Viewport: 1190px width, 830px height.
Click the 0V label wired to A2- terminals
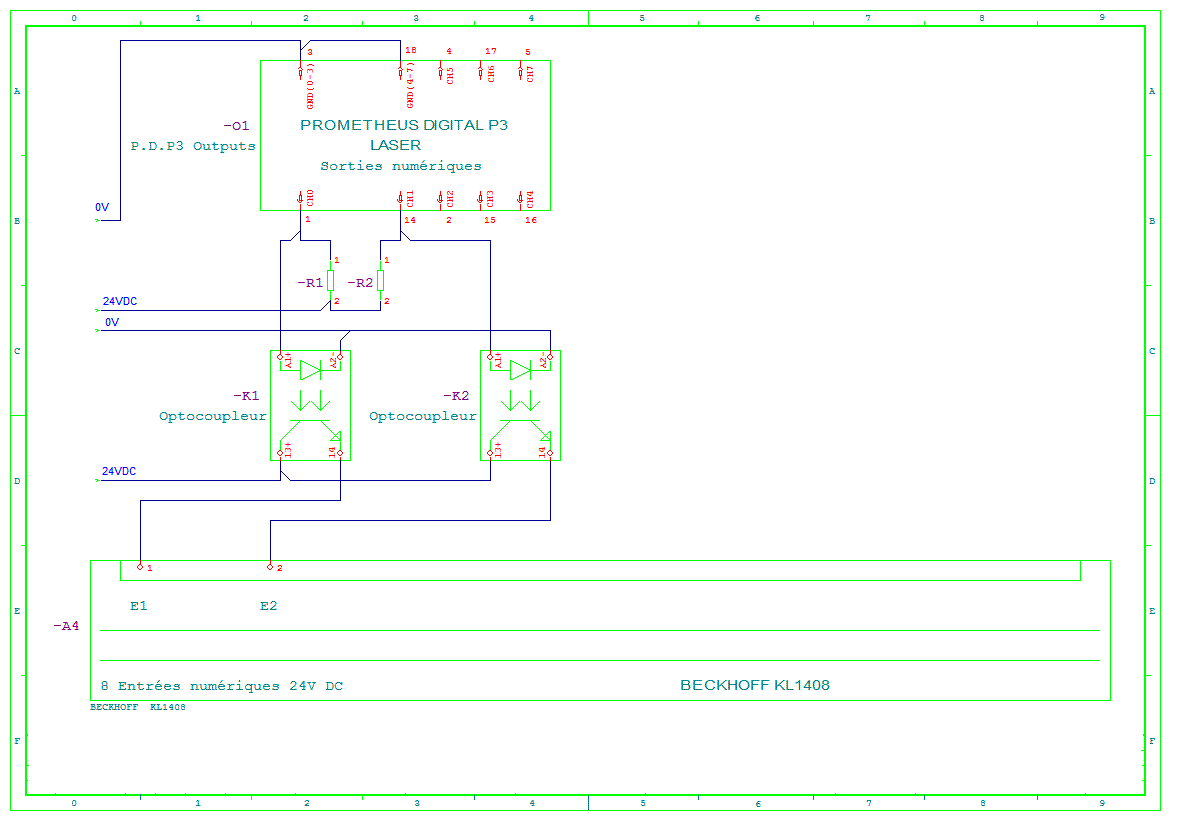(x=112, y=322)
